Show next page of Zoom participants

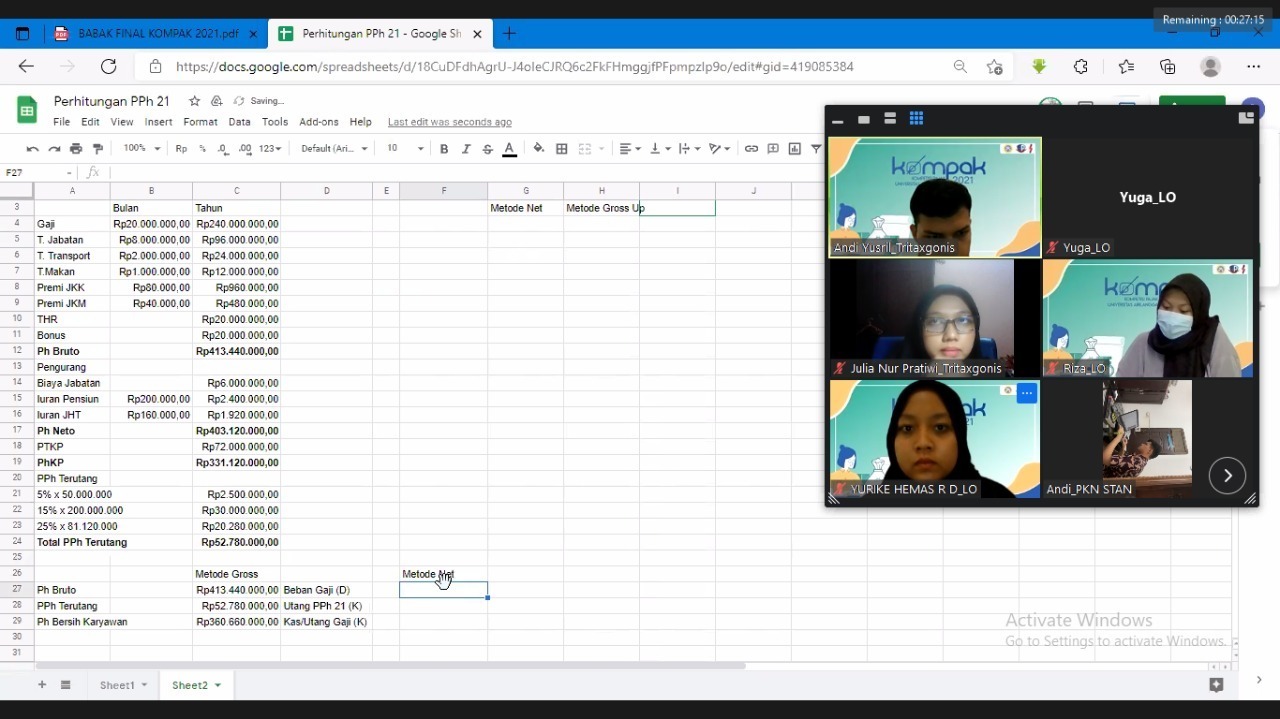coord(1227,475)
